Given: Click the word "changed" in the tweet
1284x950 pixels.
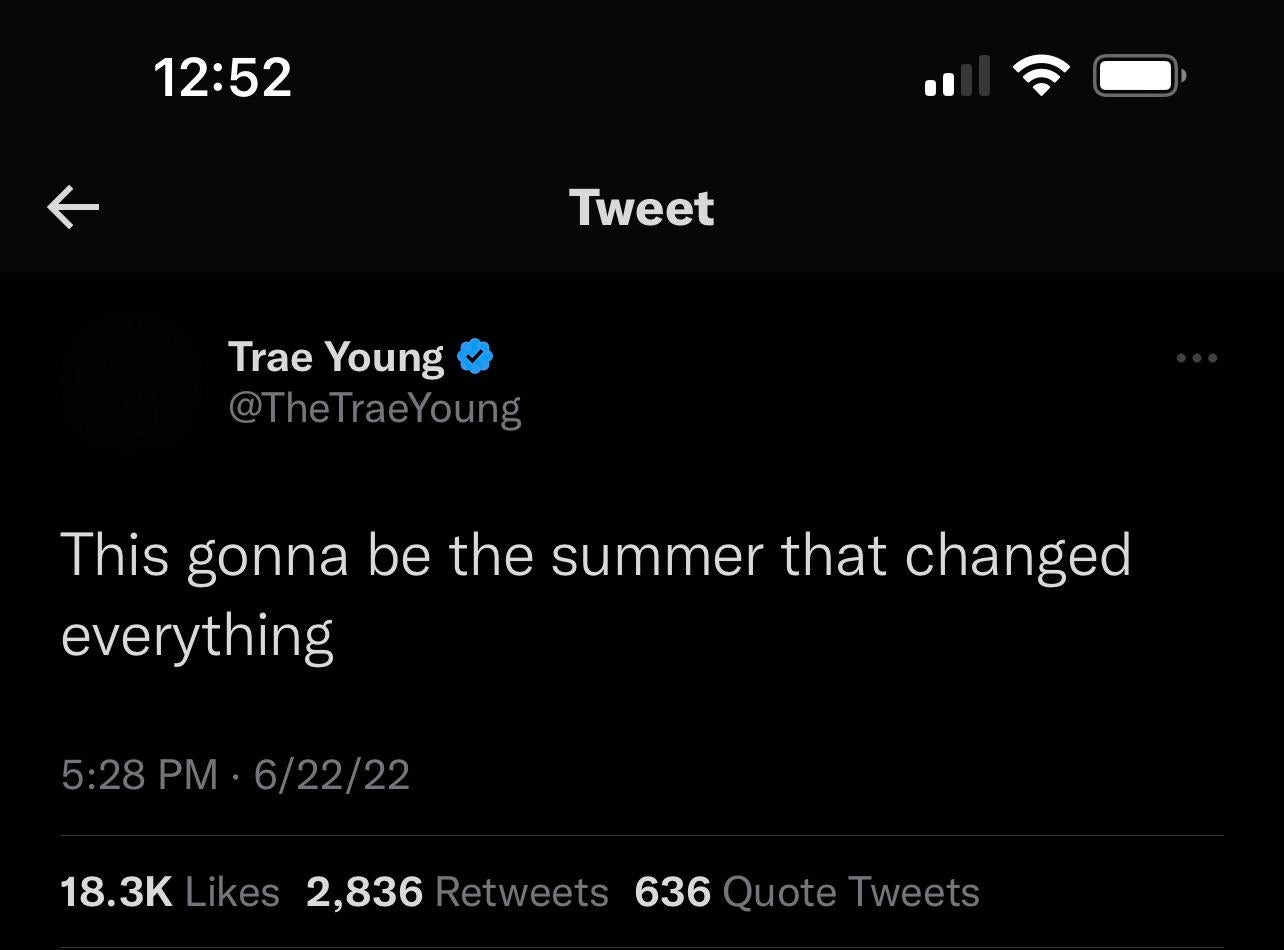Looking at the screenshot, I should point(1018,555).
